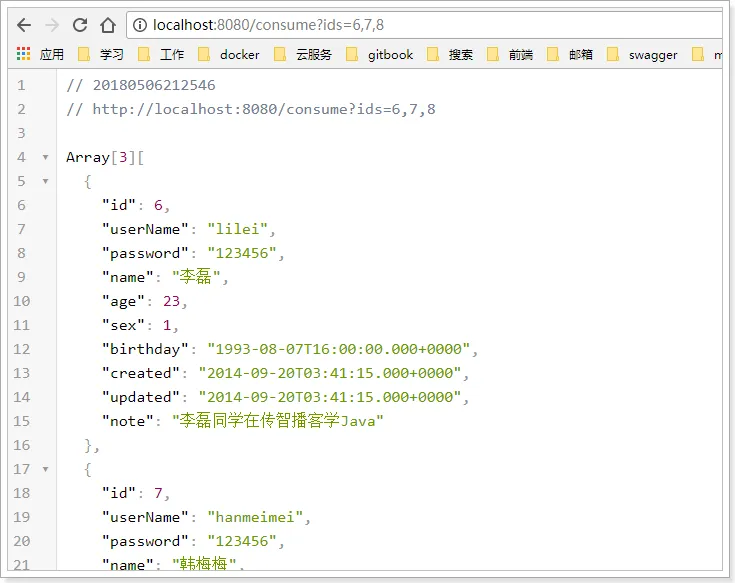Collapse the Array[3] node on line 4
The width and height of the screenshot is (735, 583).
click(45, 157)
